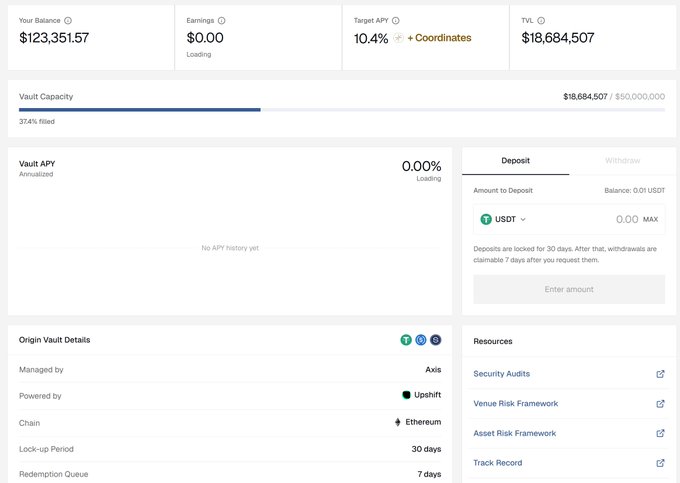Open the Track Record link

pos(498,463)
